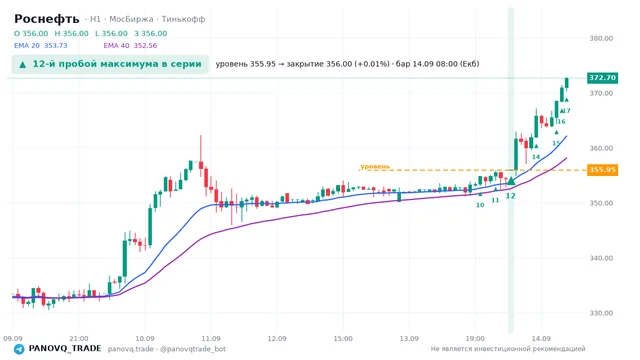Click the PANOVQ_TRADE channel name
The width and height of the screenshot is (640, 360).
point(65,349)
